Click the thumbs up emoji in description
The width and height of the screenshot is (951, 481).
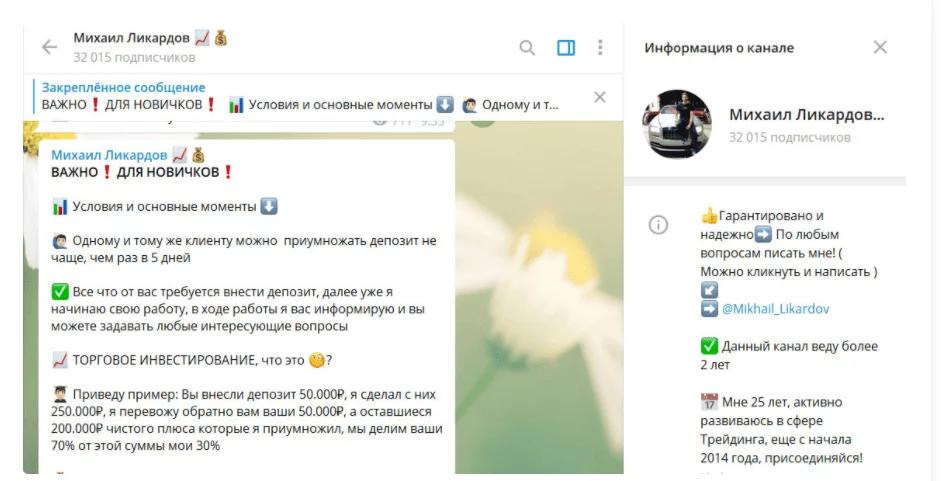tap(709, 216)
